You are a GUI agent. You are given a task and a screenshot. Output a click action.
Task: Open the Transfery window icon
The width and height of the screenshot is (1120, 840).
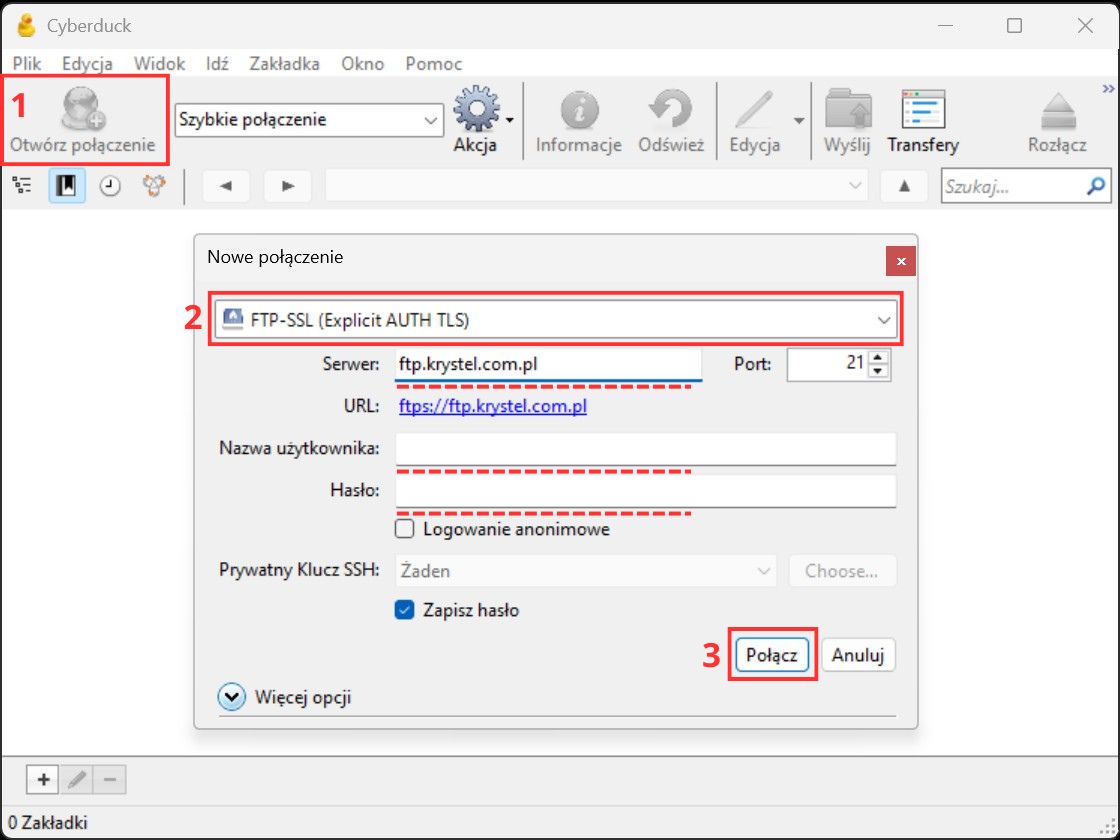(x=922, y=110)
